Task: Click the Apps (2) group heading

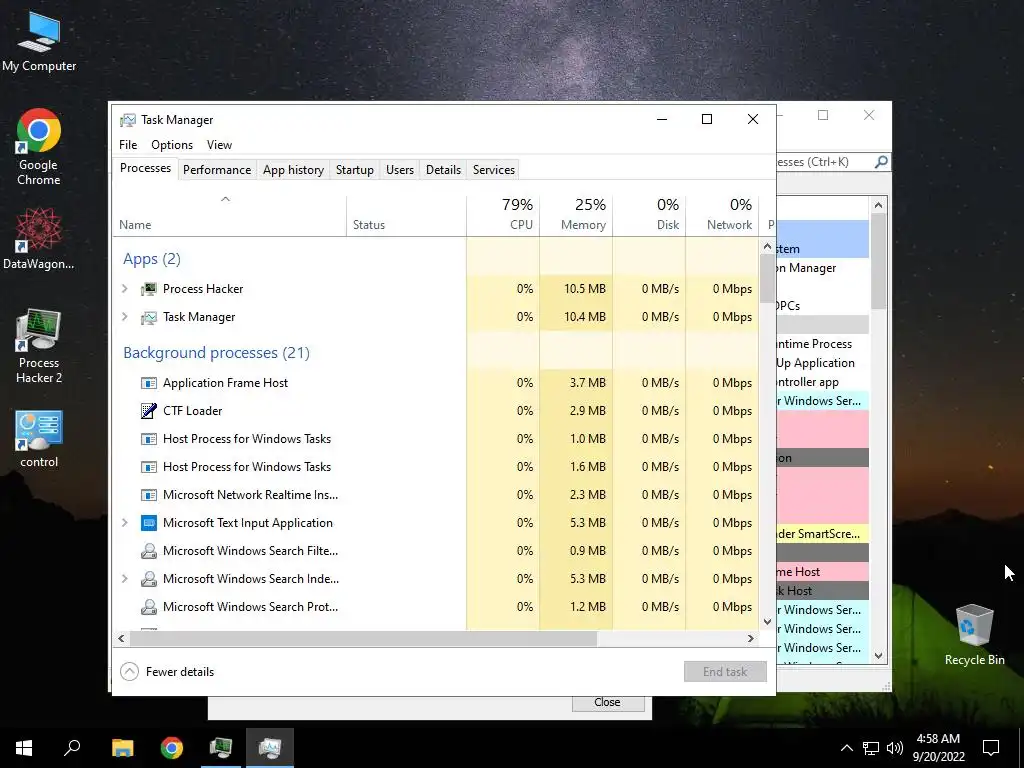Action: coord(152,259)
